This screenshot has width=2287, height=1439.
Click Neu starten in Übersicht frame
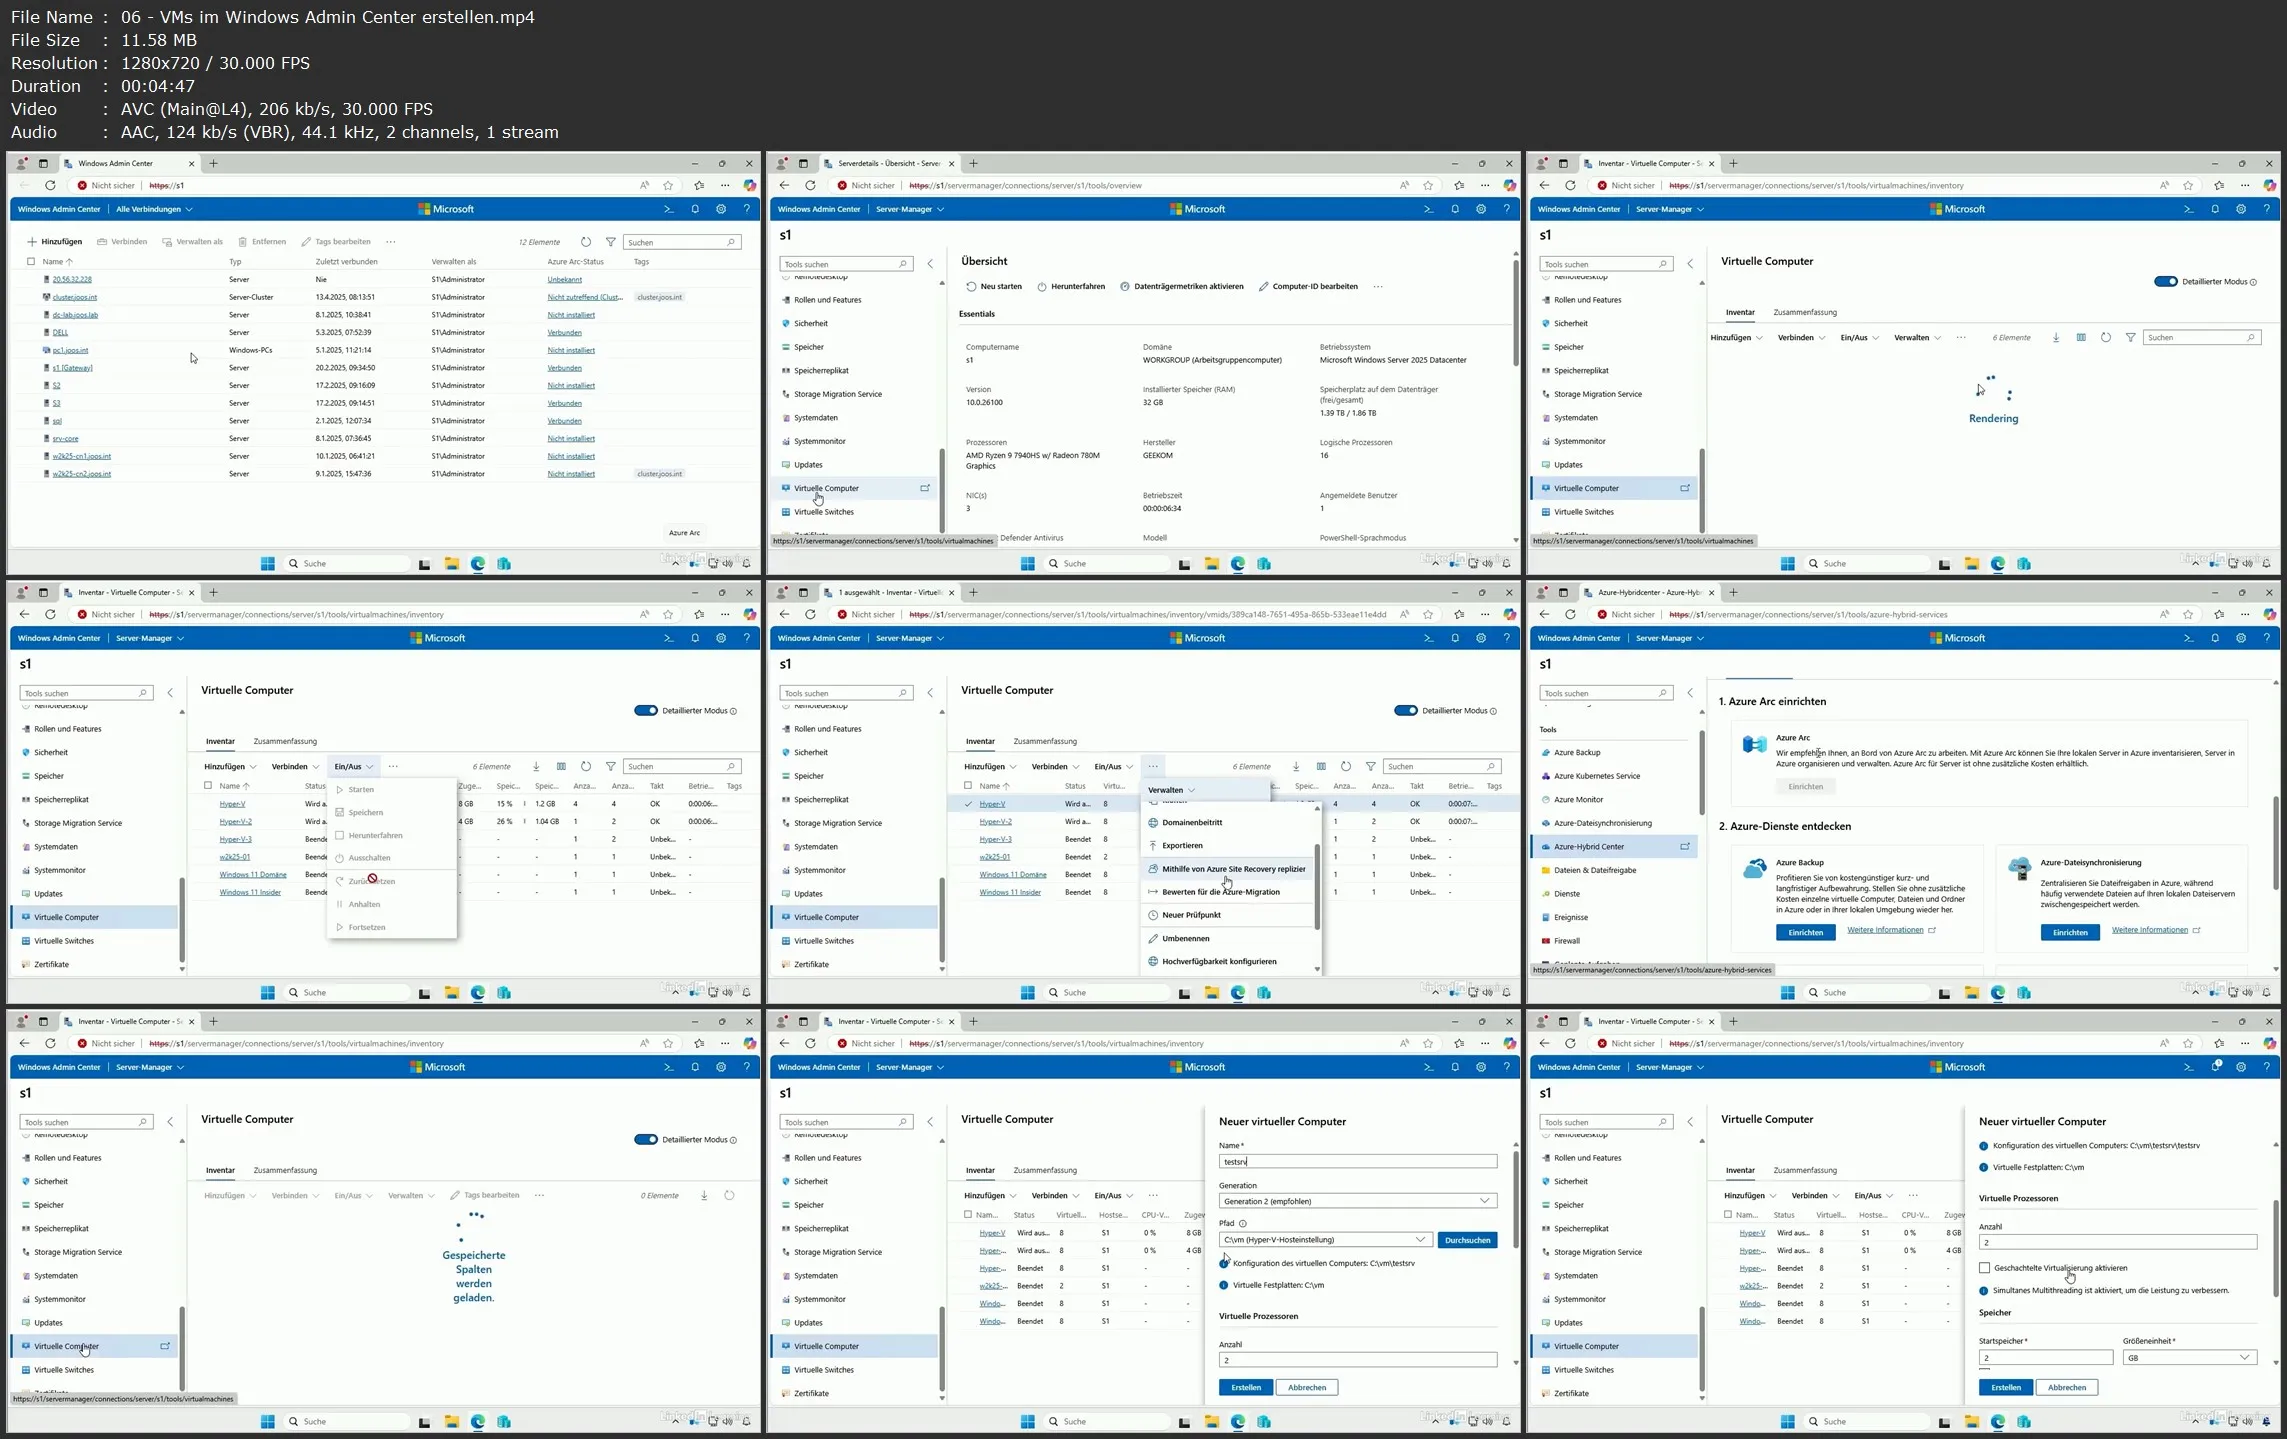(994, 287)
